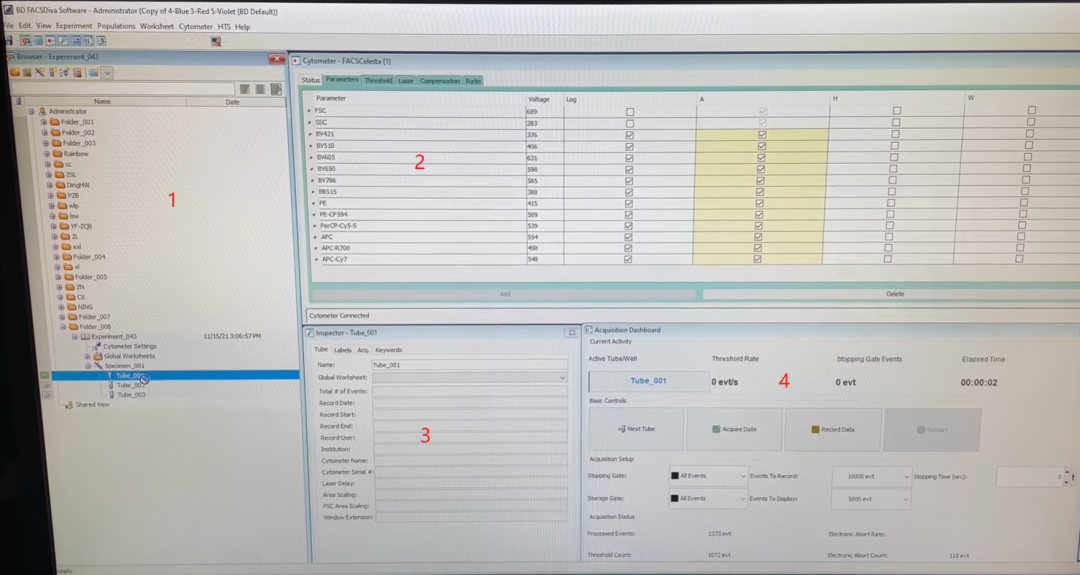Screen dimensions: 1080x575
Task: Collapse the Experiment_043 tree node
Action: tap(75, 337)
